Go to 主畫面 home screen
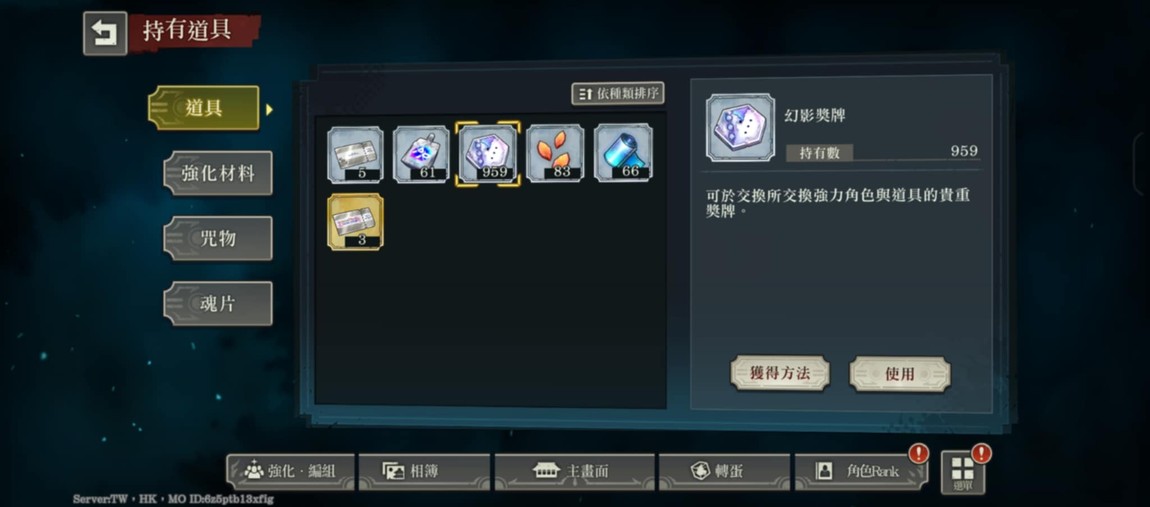This screenshot has height=507, width=1150. pyautogui.click(x=574, y=471)
